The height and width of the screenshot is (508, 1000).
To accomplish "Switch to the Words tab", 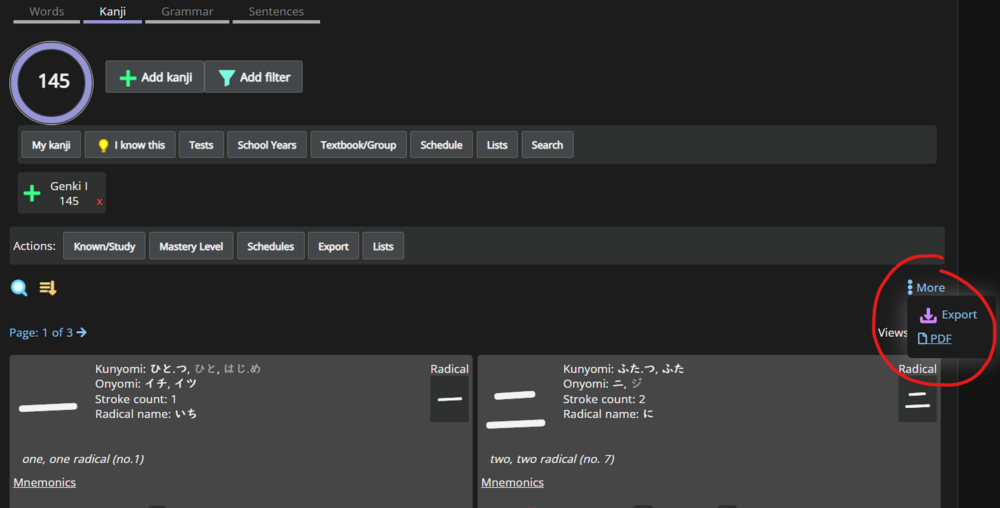I will (x=46, y=12).
